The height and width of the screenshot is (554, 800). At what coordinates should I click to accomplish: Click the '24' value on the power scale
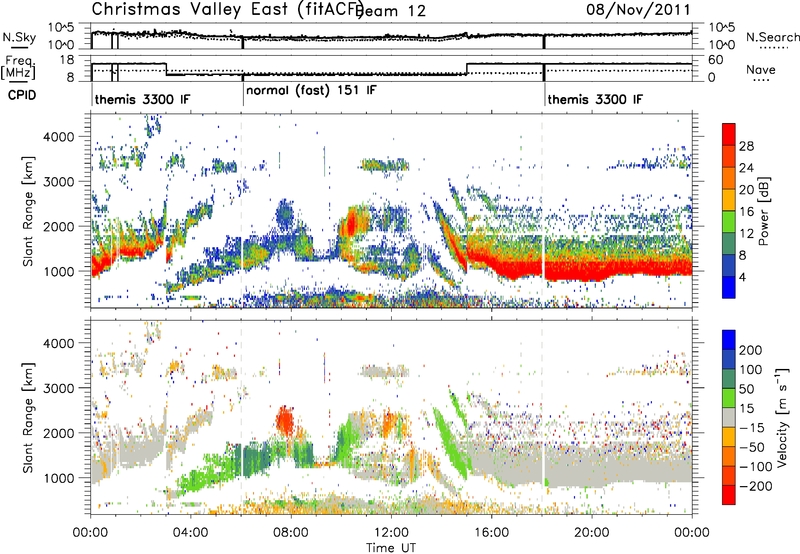[746, 168]
